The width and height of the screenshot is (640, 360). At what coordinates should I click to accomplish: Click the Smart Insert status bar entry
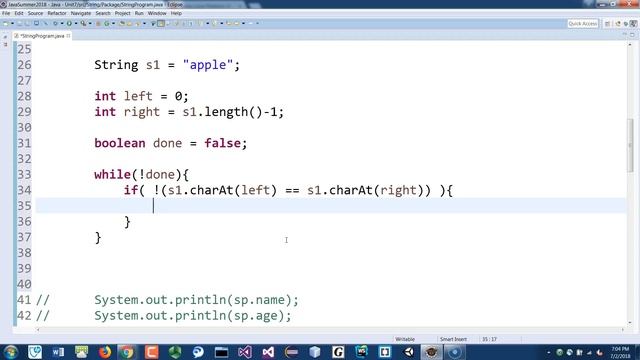pos(453,339)
